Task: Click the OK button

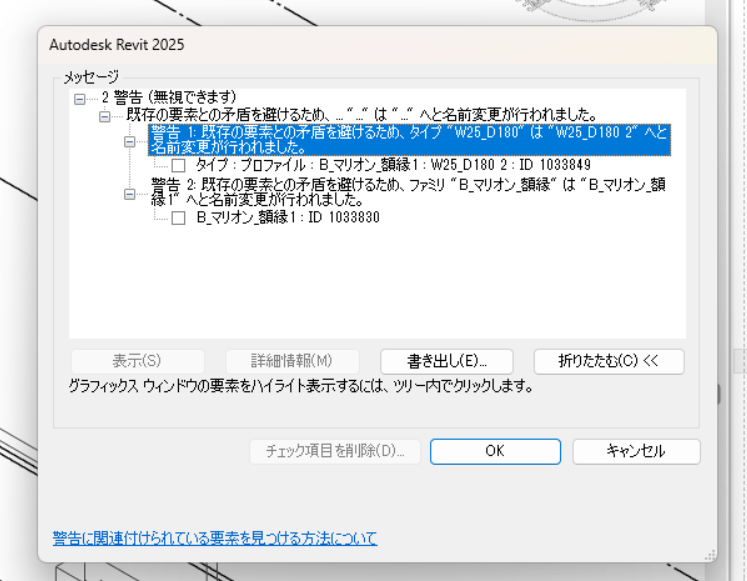Action: (495, 451)
